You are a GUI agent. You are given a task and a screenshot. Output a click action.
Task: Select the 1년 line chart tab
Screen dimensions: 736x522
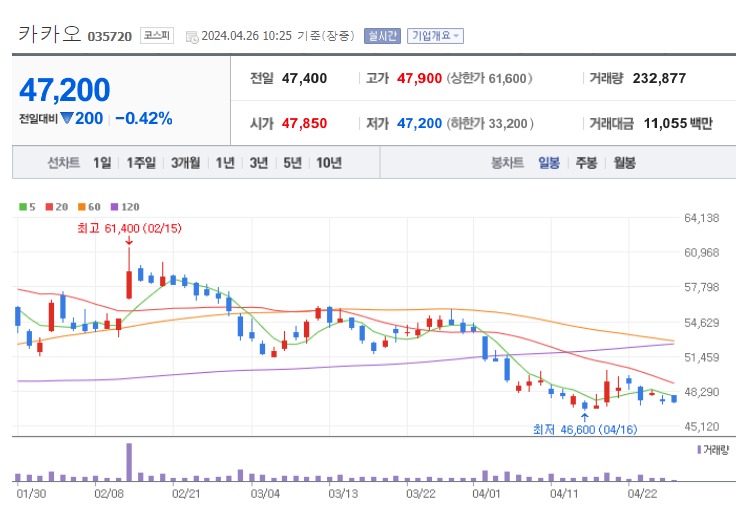click(x=225, y=163)
